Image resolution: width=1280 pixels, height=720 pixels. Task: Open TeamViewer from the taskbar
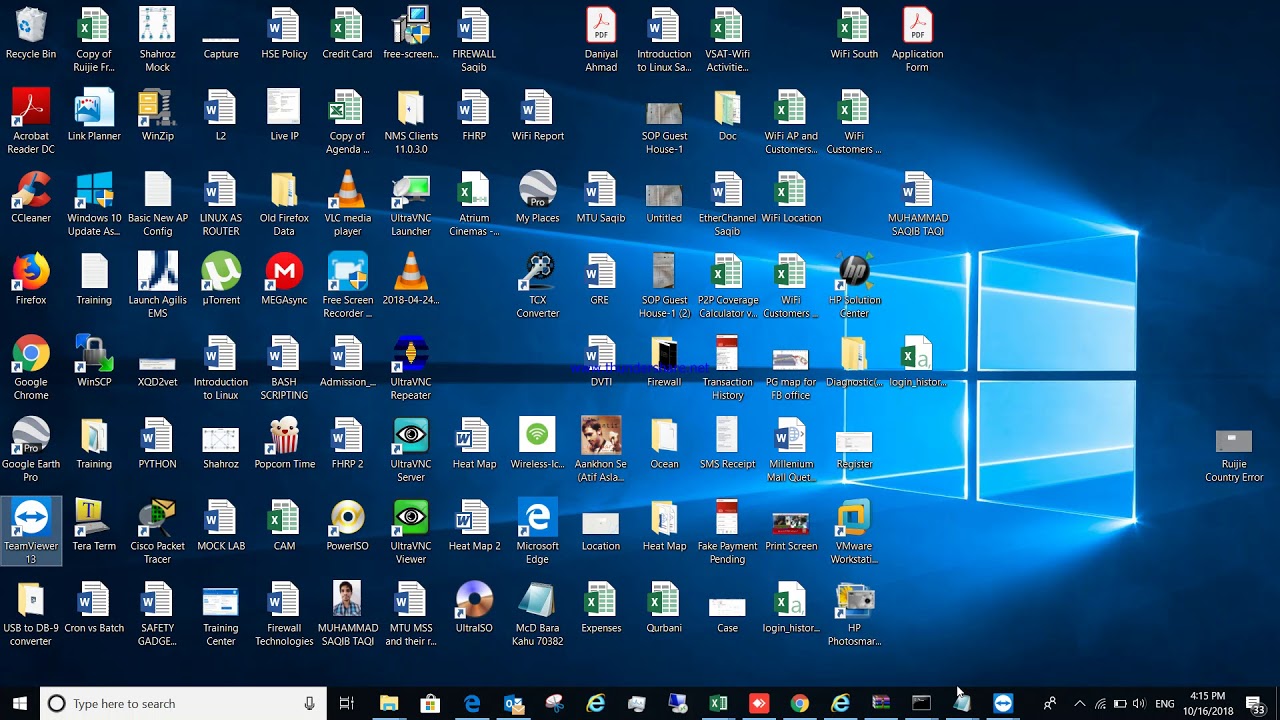tap(1003, 704)
